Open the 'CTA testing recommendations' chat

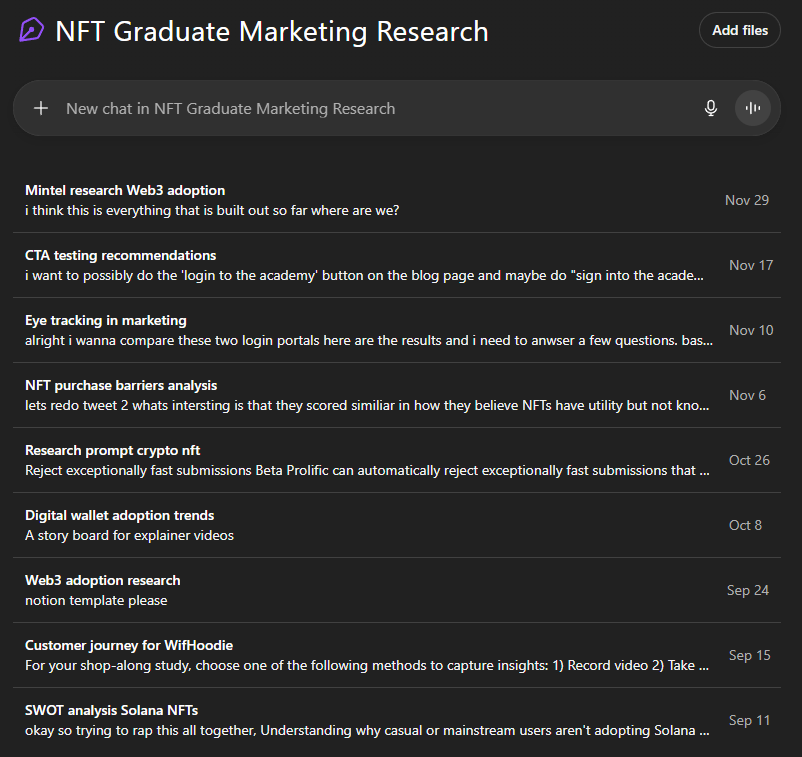120,255
